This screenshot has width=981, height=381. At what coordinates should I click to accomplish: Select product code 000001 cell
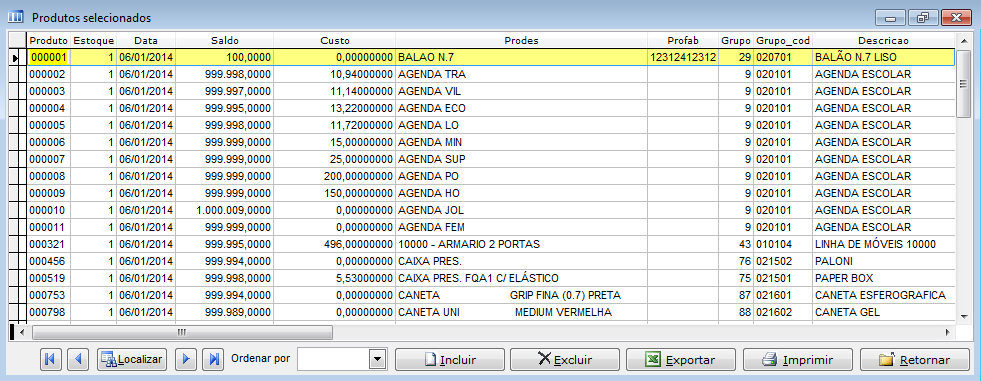[49, 58]
